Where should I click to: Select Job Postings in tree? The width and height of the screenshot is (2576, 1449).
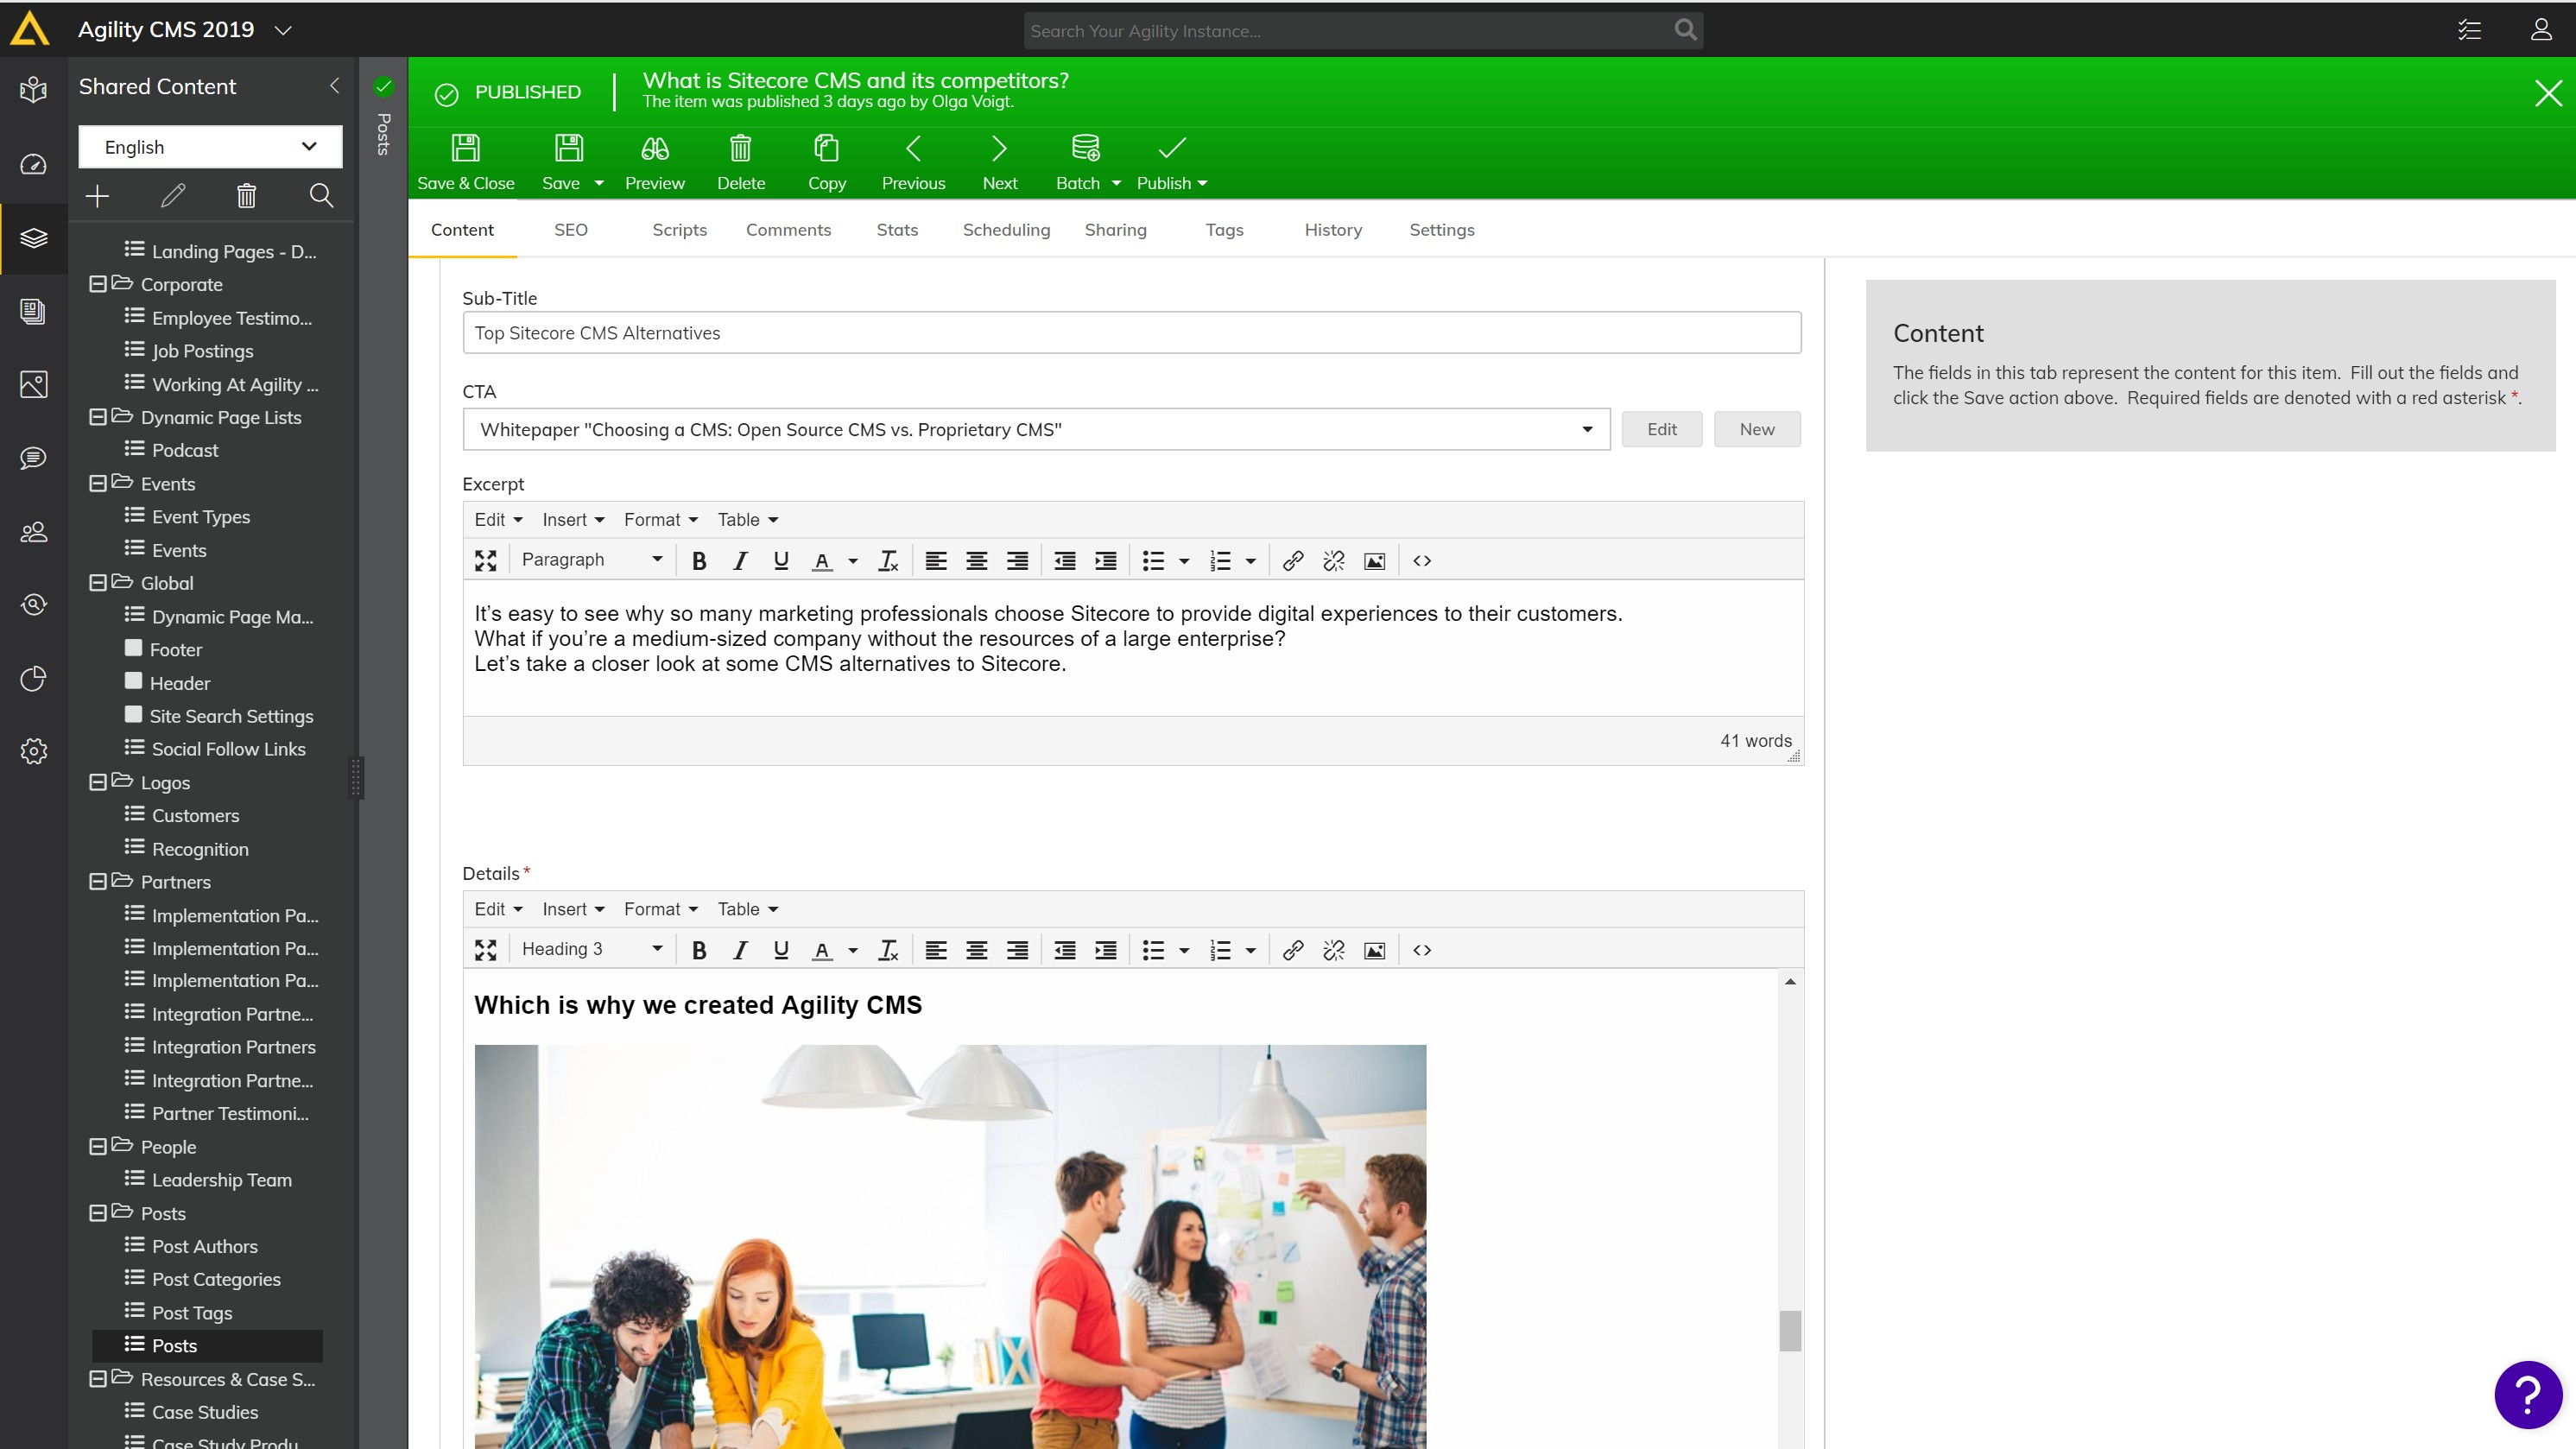[202, 351]
